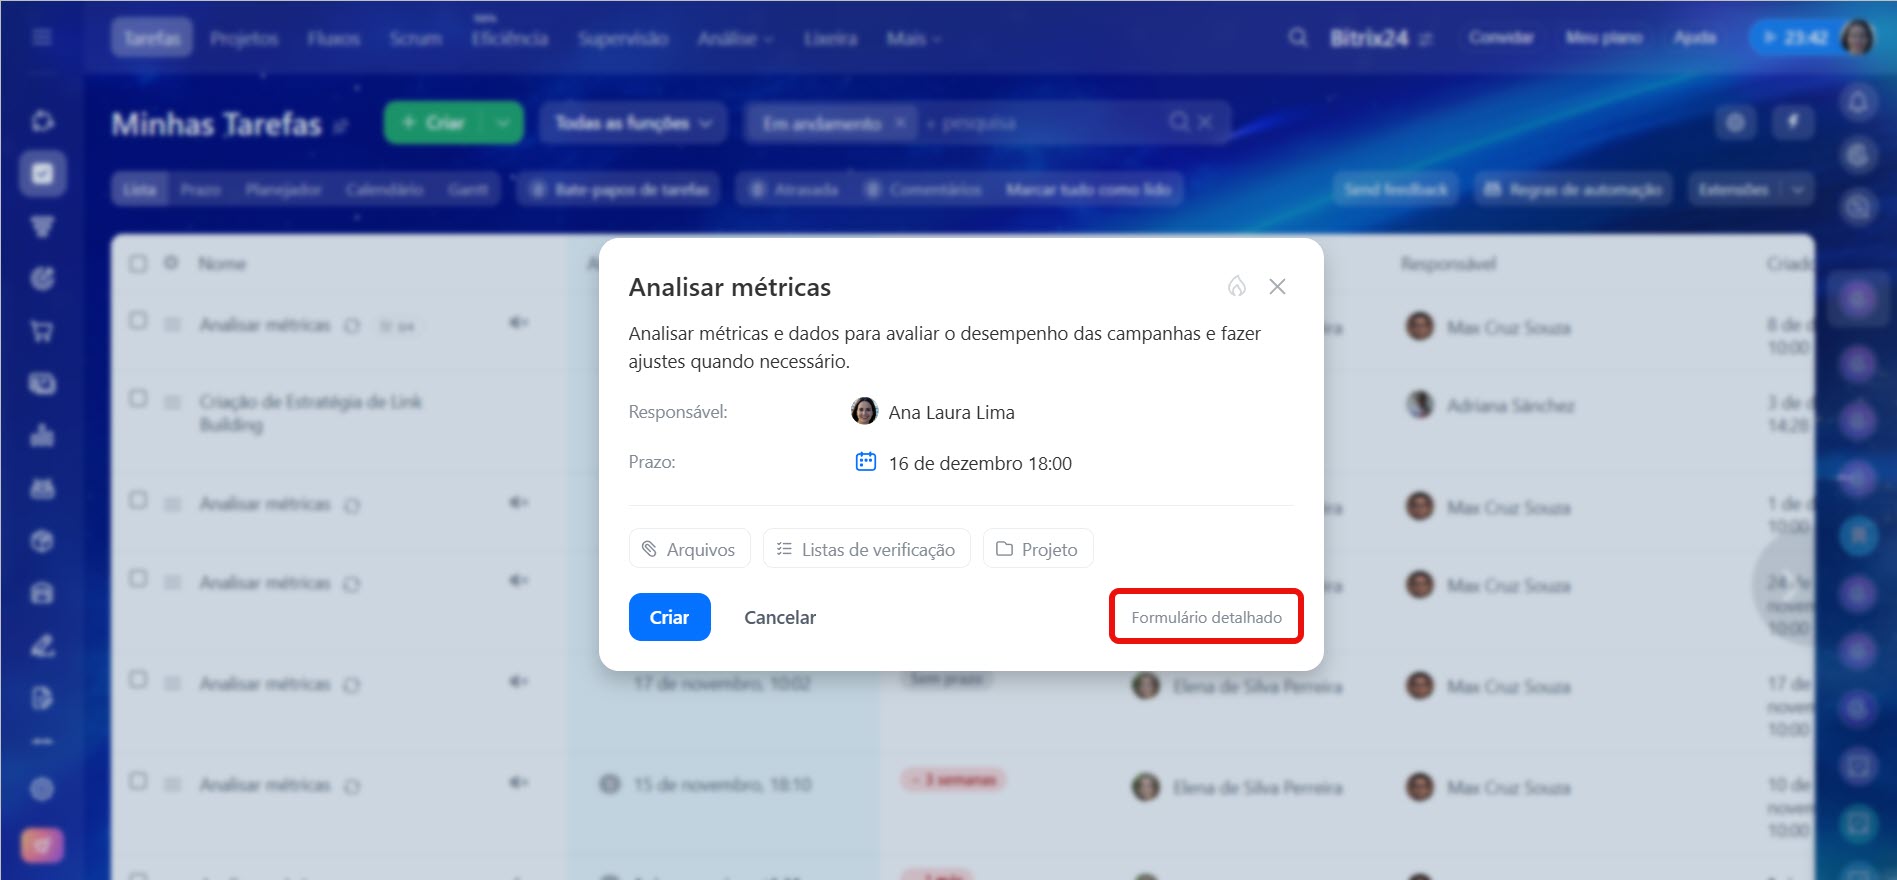
Task: Open the notifications bell in right sidebar
Action: coord(1857,103)
